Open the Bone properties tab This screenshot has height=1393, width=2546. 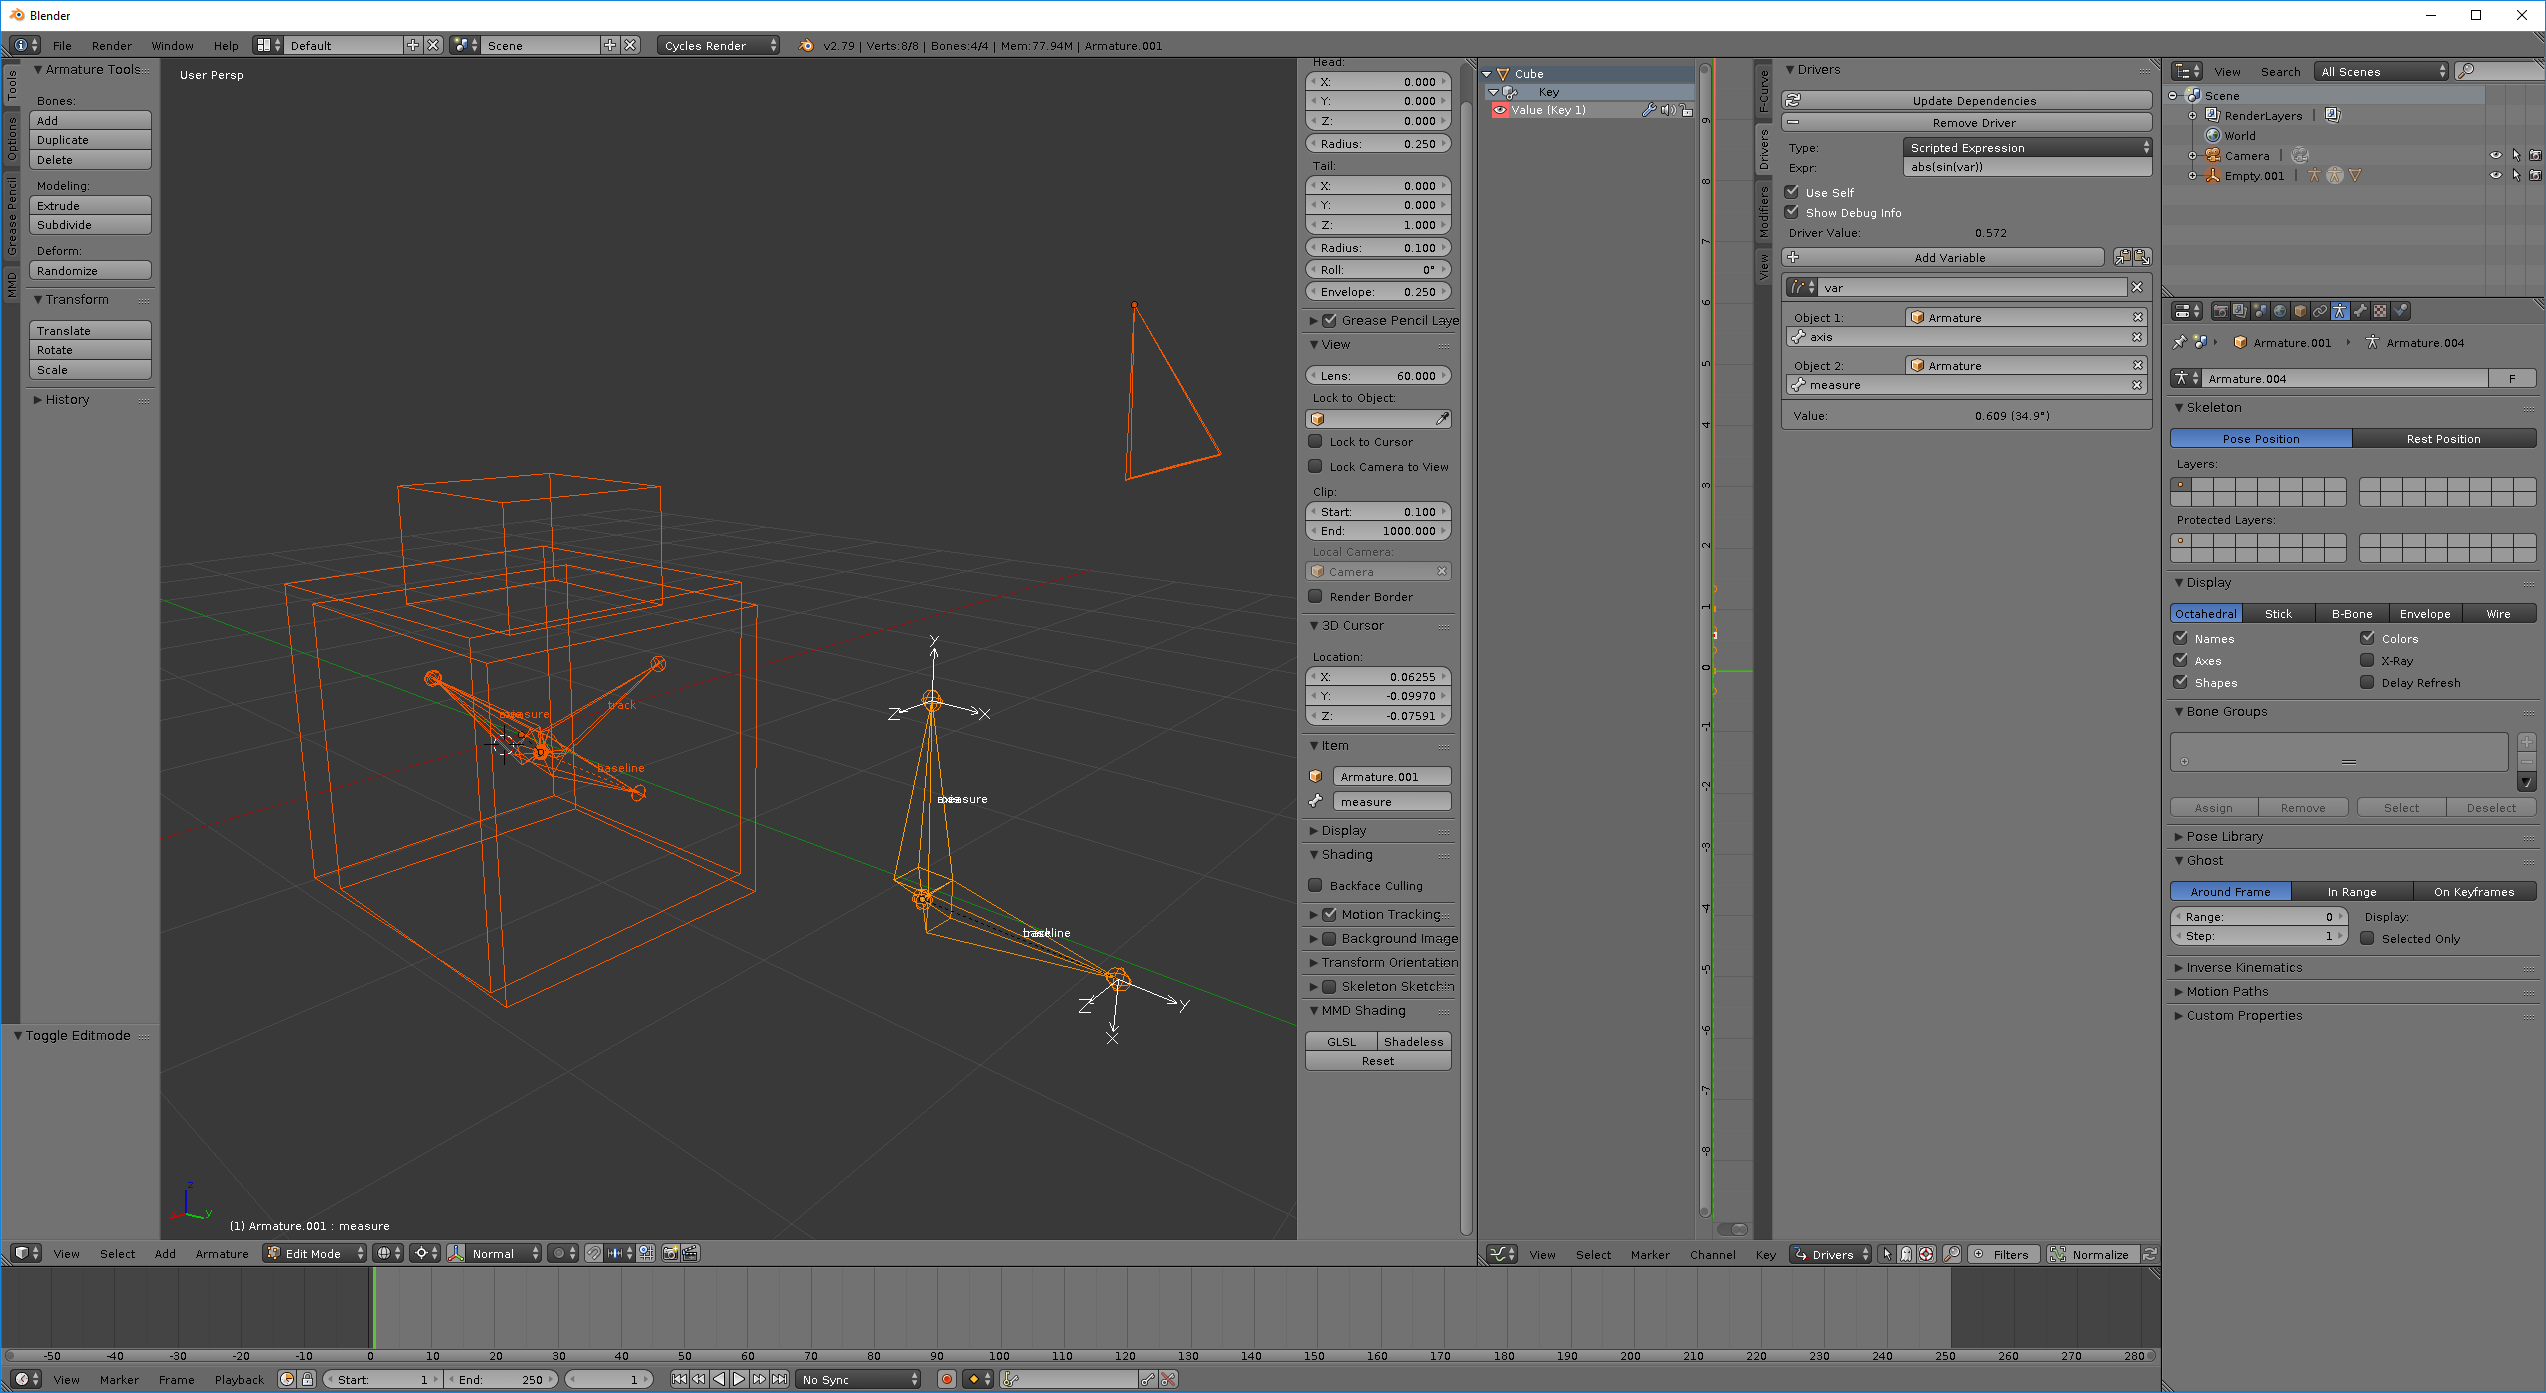pos(2359,311)
